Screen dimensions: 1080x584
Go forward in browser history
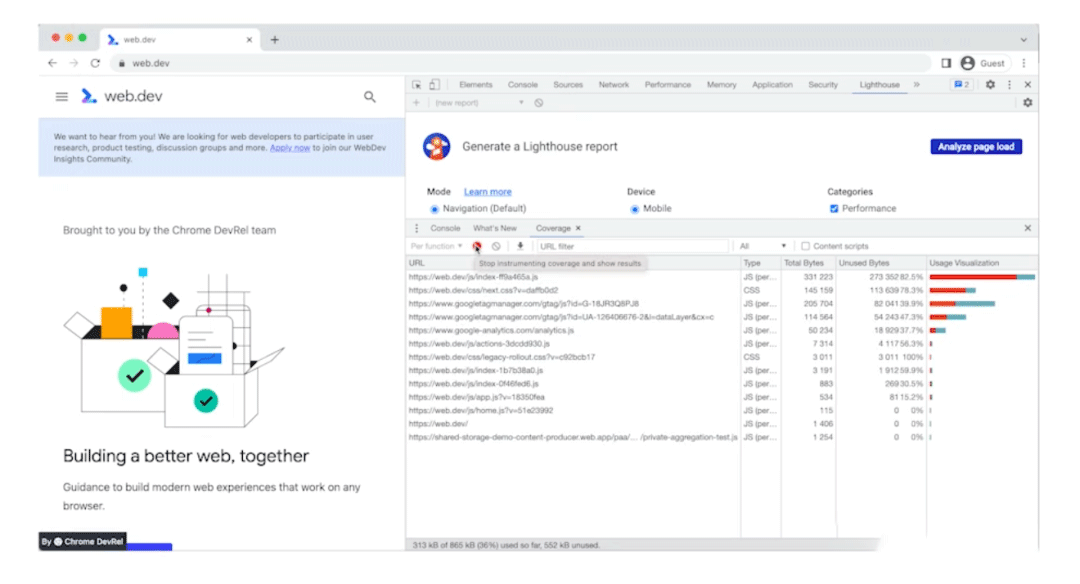(74, 63)
